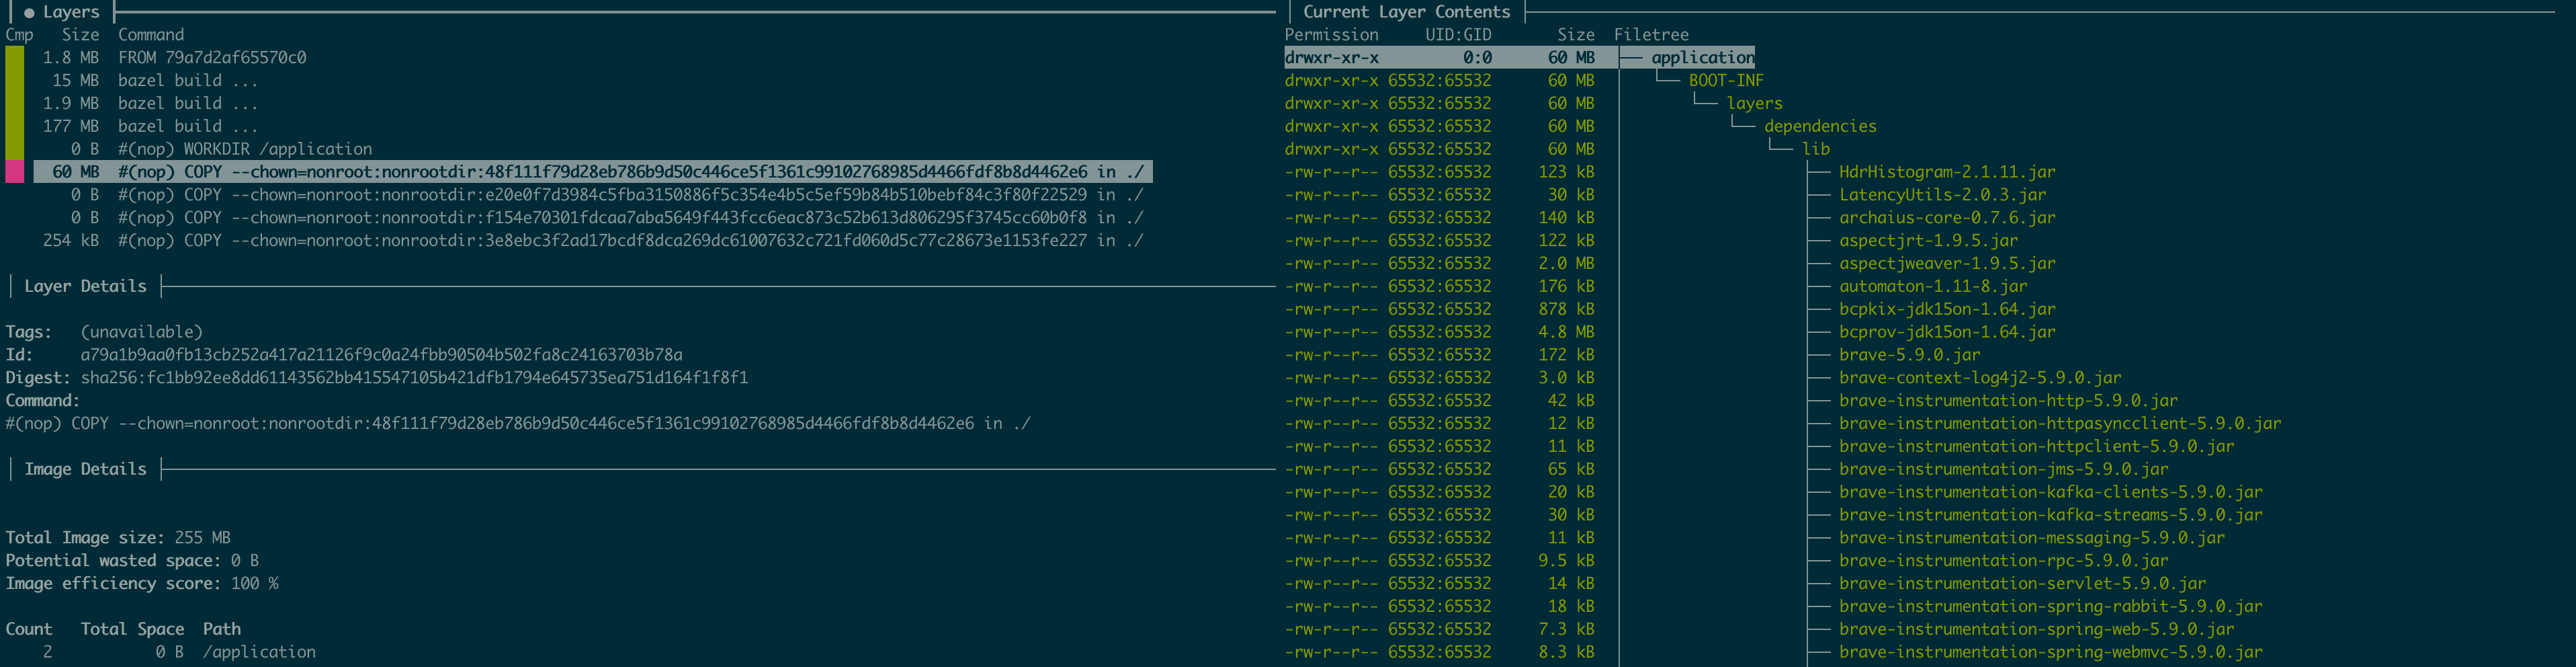Select brave-instrumentation-servlet-5.9.0.jar file
Image resolution: width=2576 pixels, height=667 pixels.
[2022, 584]
